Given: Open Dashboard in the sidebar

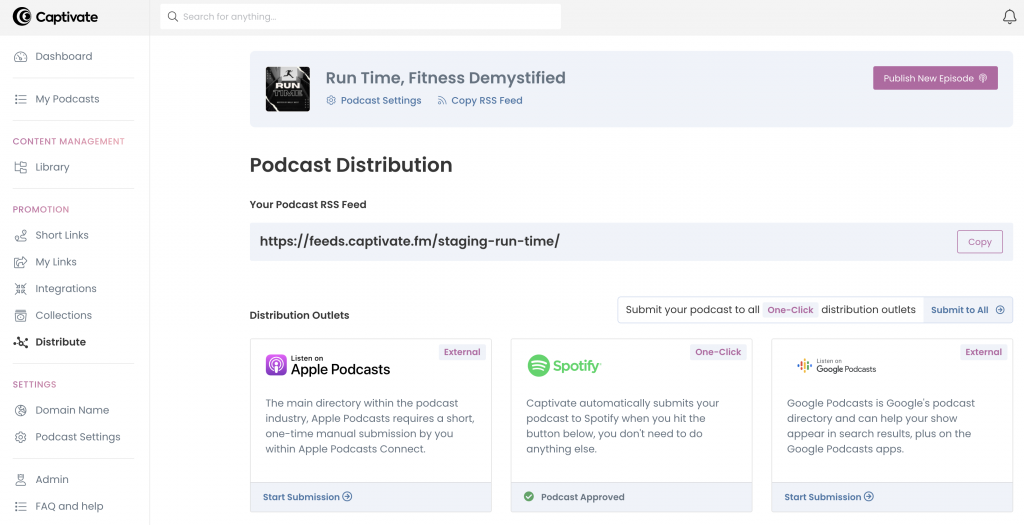Looking at the screenshot, I should pos(63,57).
